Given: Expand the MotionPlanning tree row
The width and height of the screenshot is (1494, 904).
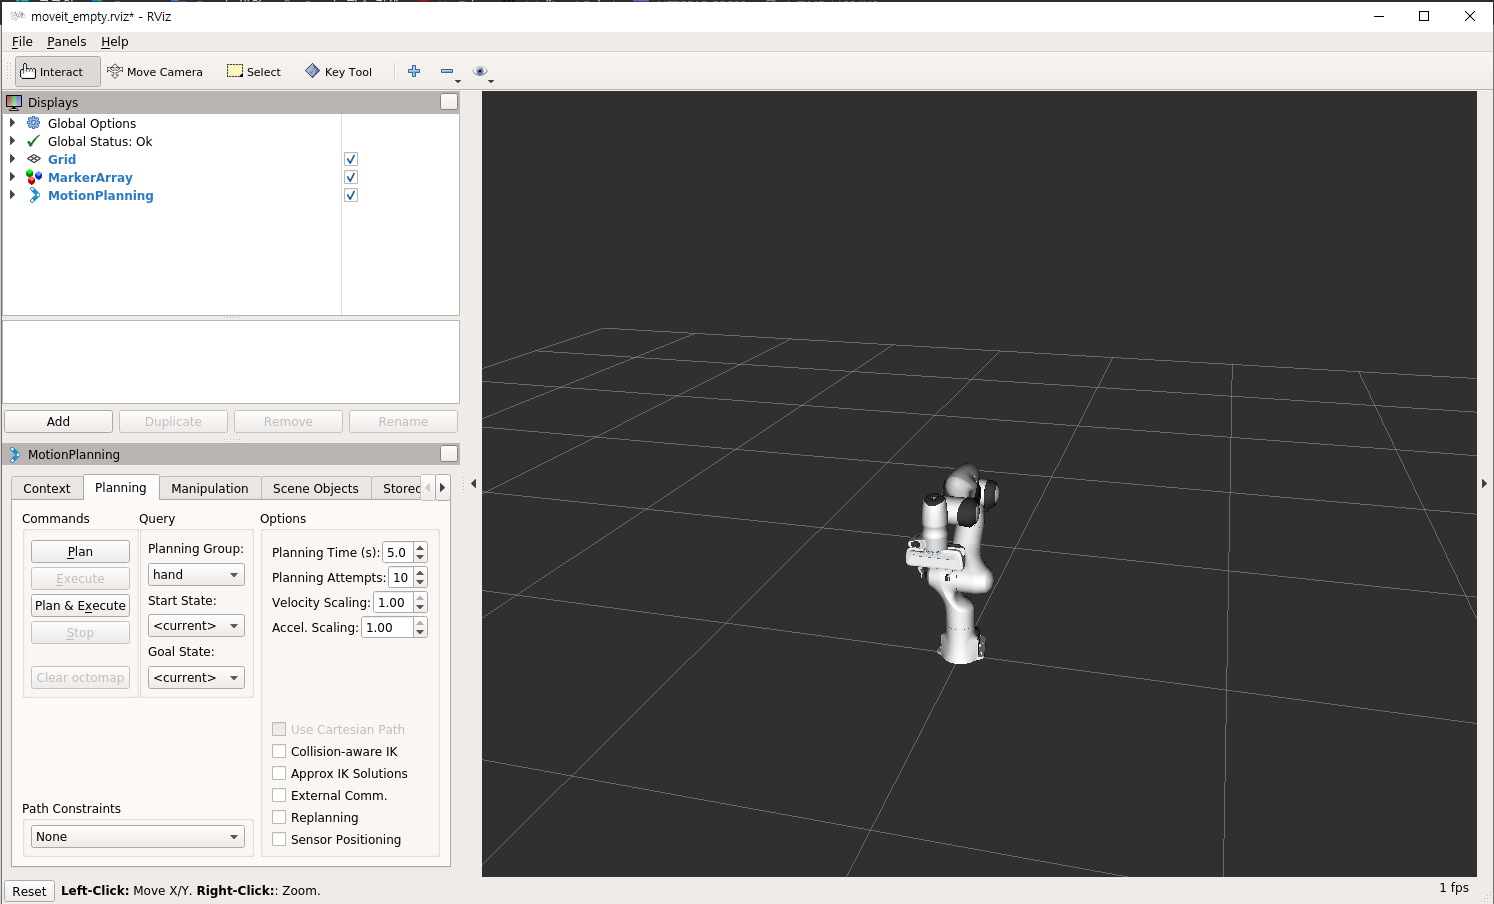Looking at the screenshot, I should point(12,195).
